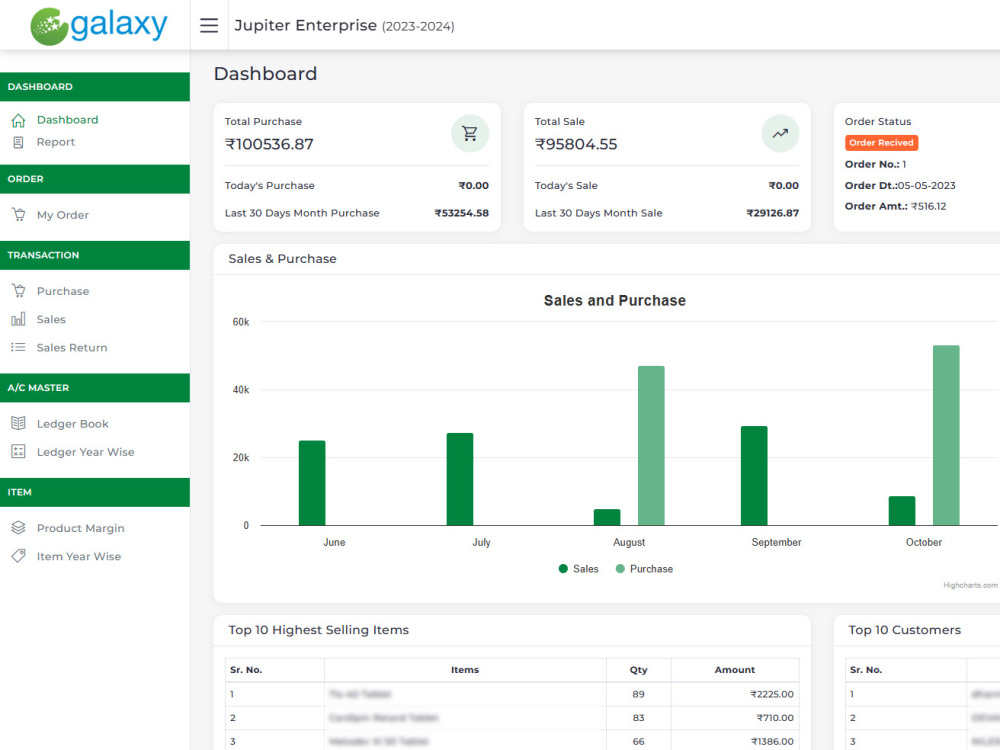The width and height of the screenshot is (1000, 750).
Task: Go to Purchase transaction page
Action: [62, 291]
